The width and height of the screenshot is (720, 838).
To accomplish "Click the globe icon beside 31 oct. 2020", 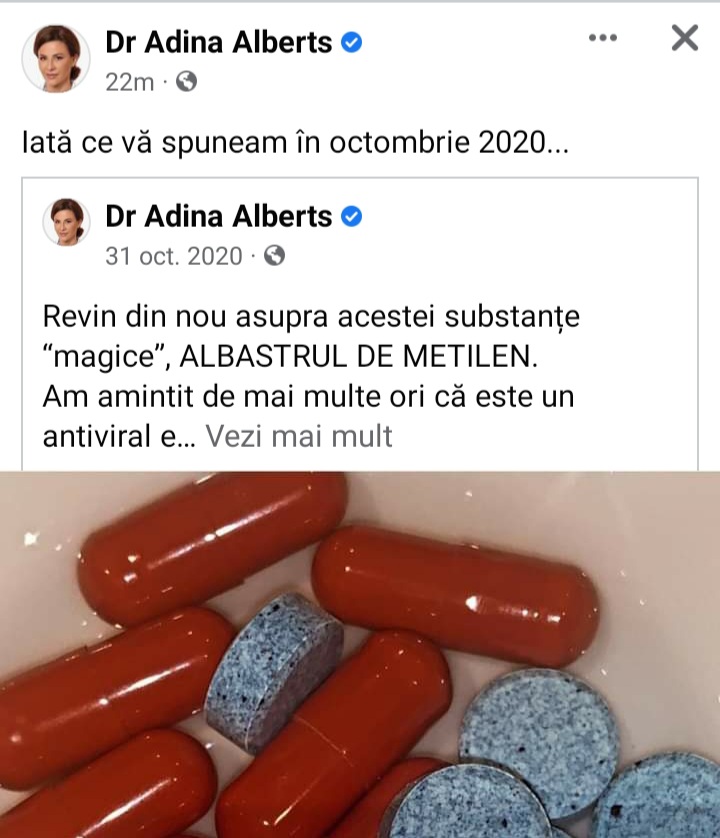I will (x=274, y=255).
